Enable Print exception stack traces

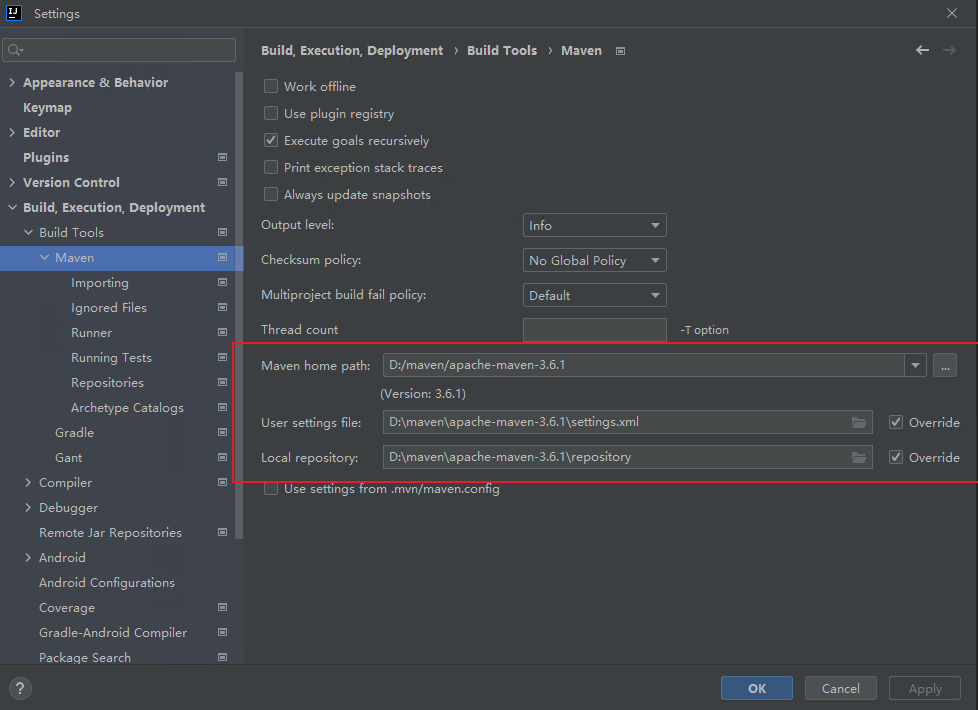(271, 167)
